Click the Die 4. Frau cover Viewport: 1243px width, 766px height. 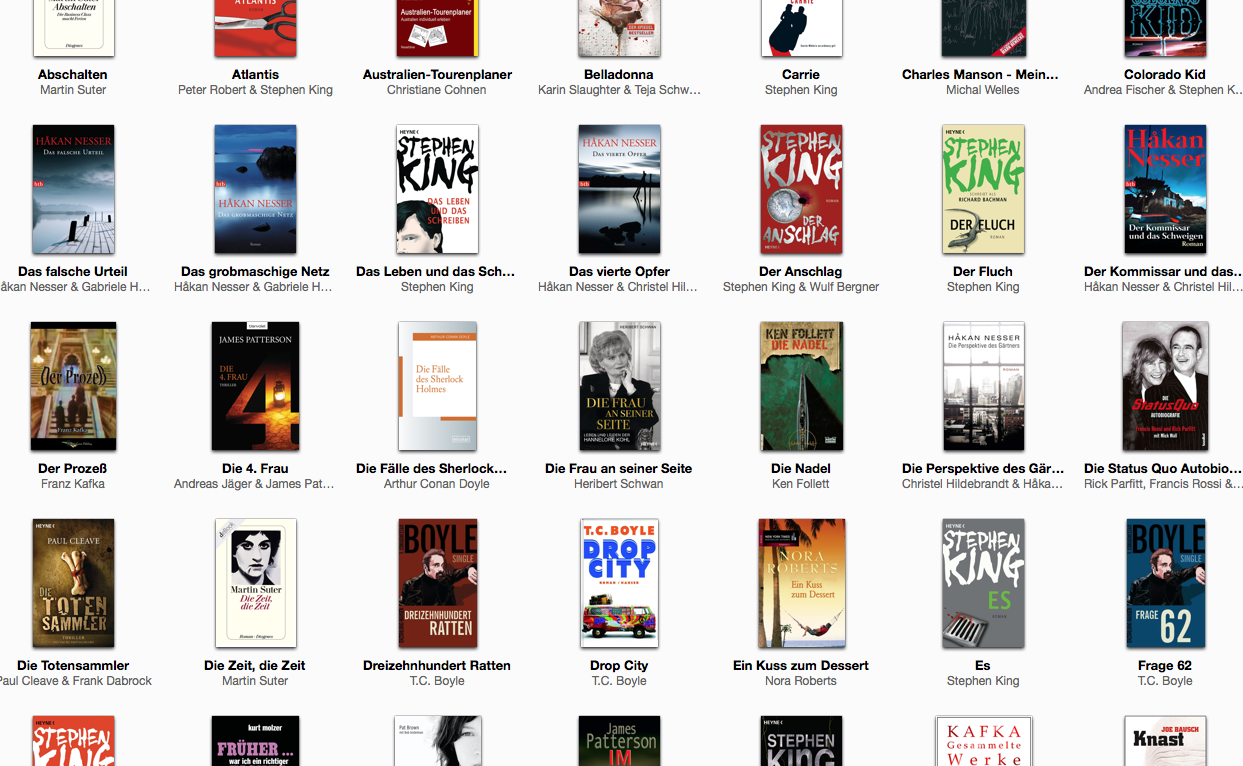(x=255, y=386)
